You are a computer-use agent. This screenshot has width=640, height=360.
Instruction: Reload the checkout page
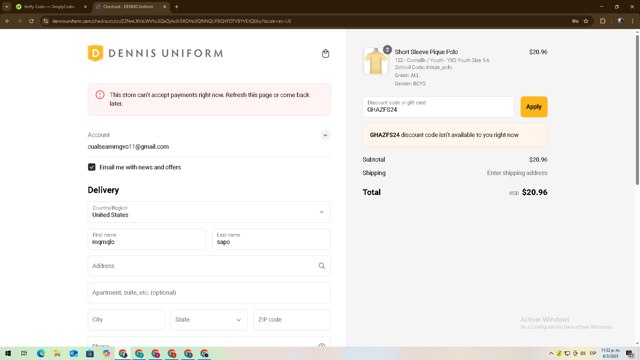pos(31,21)
